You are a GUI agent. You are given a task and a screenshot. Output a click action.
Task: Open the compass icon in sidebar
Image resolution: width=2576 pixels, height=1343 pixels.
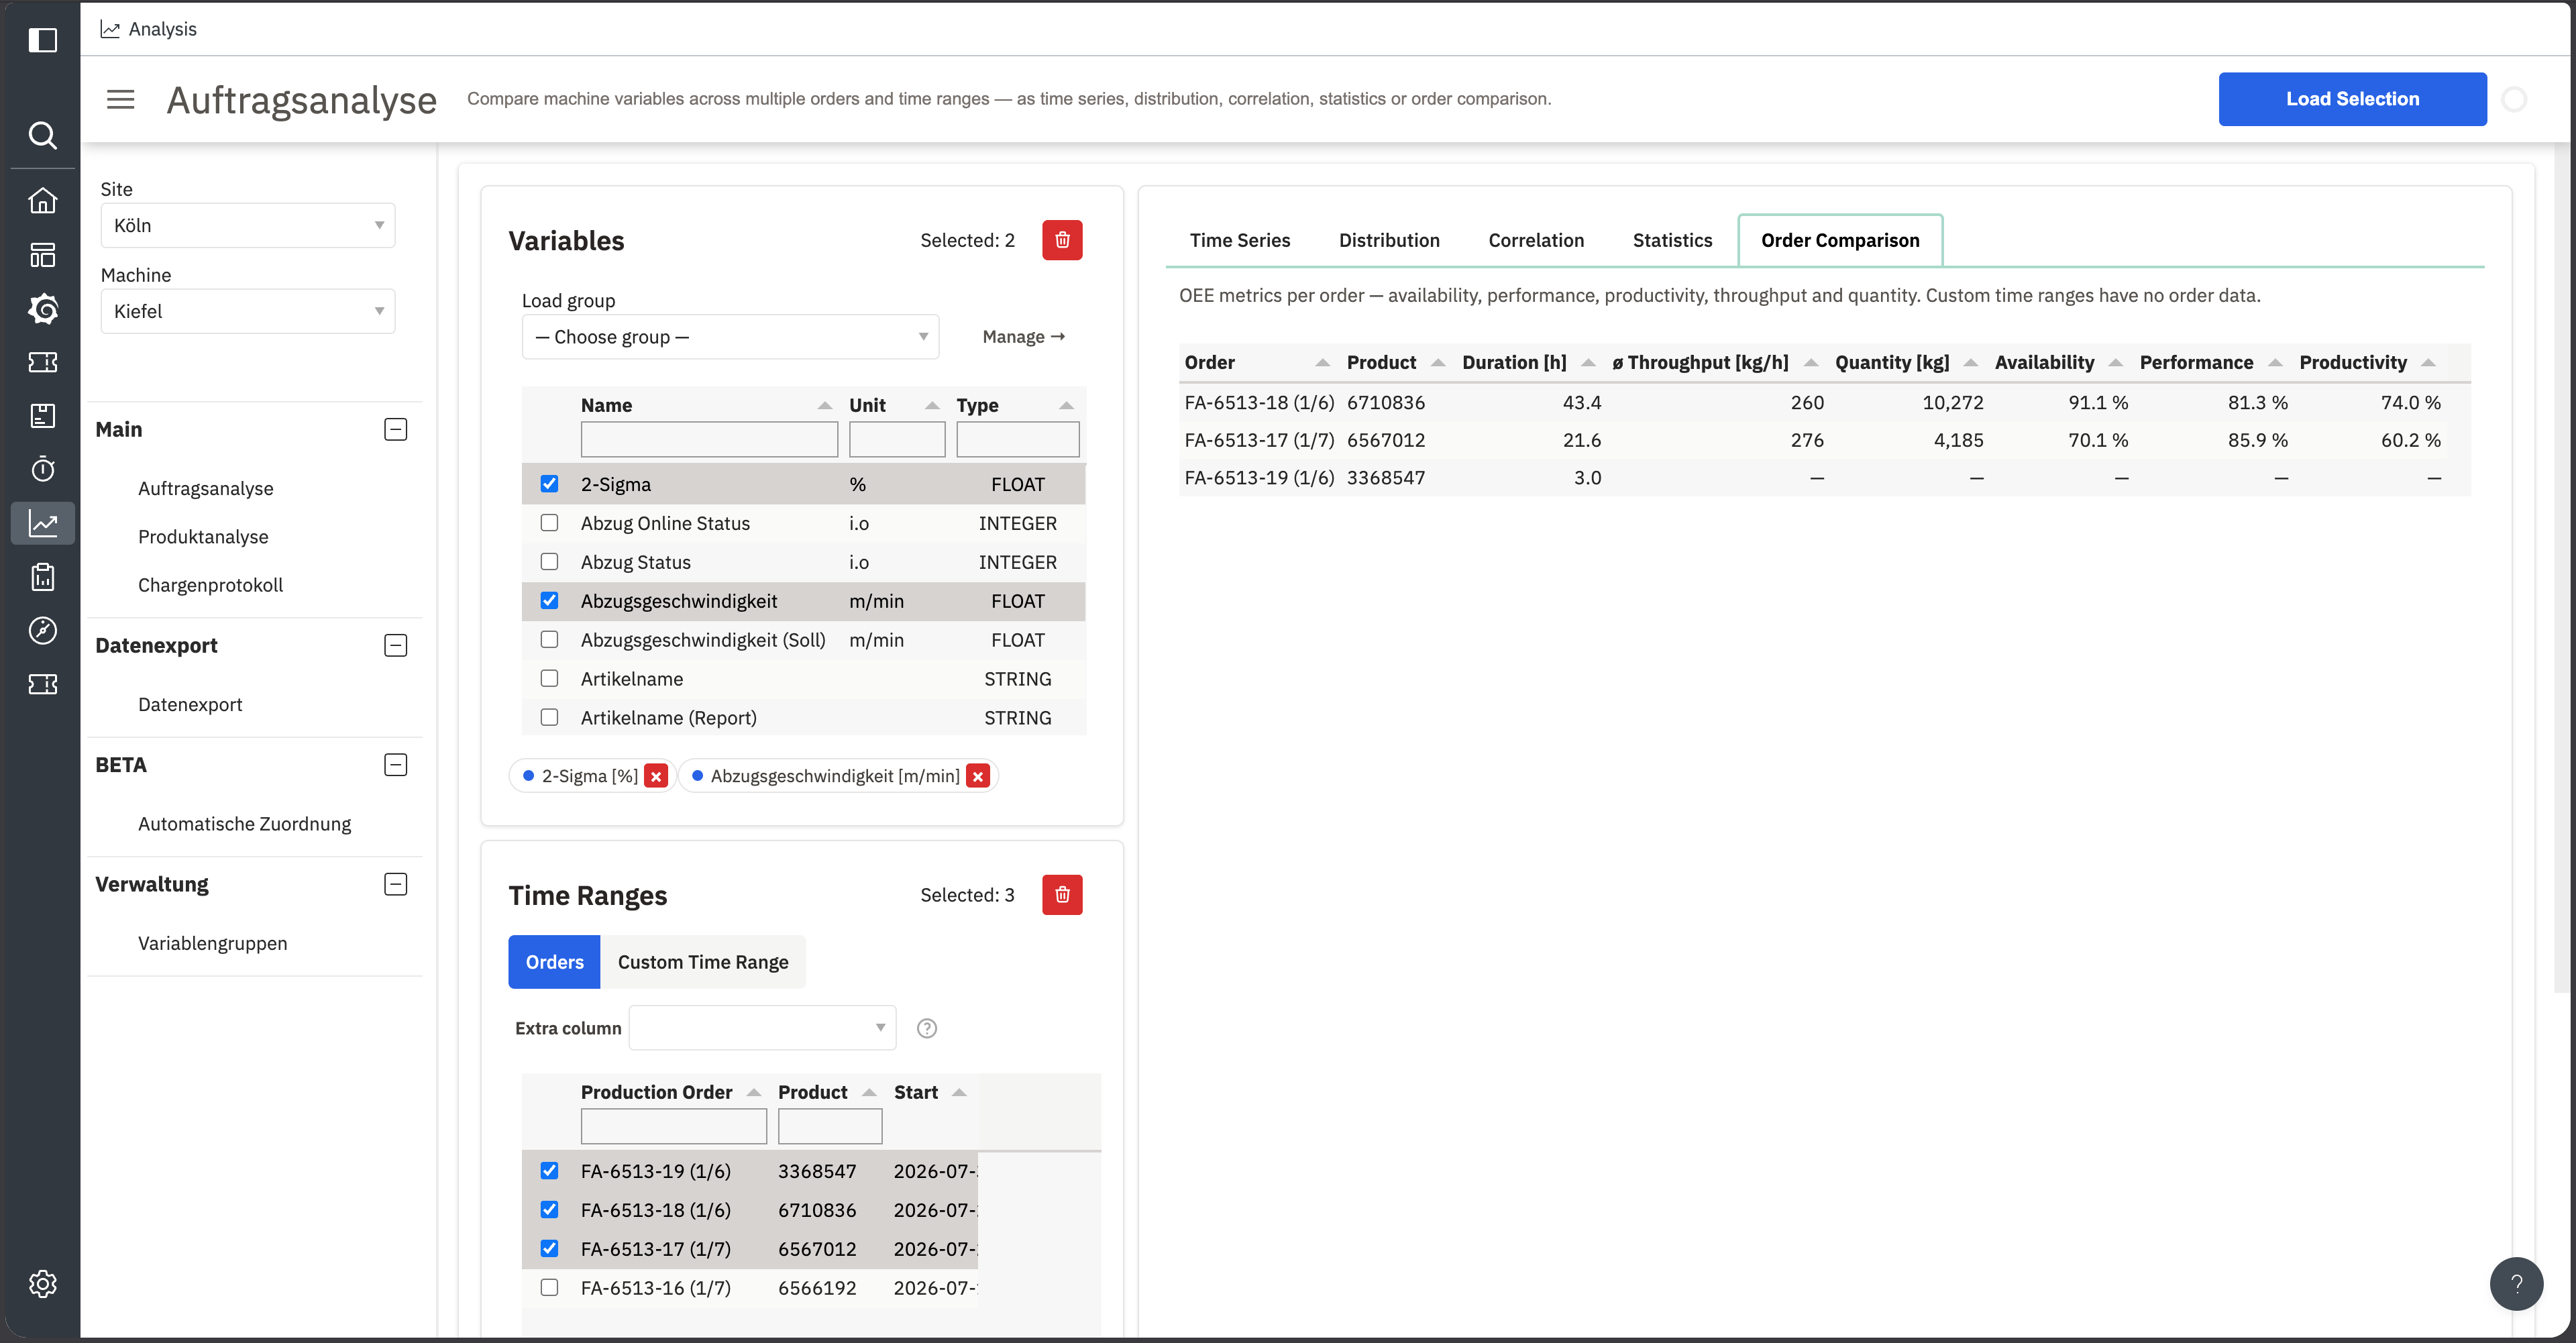42,630
